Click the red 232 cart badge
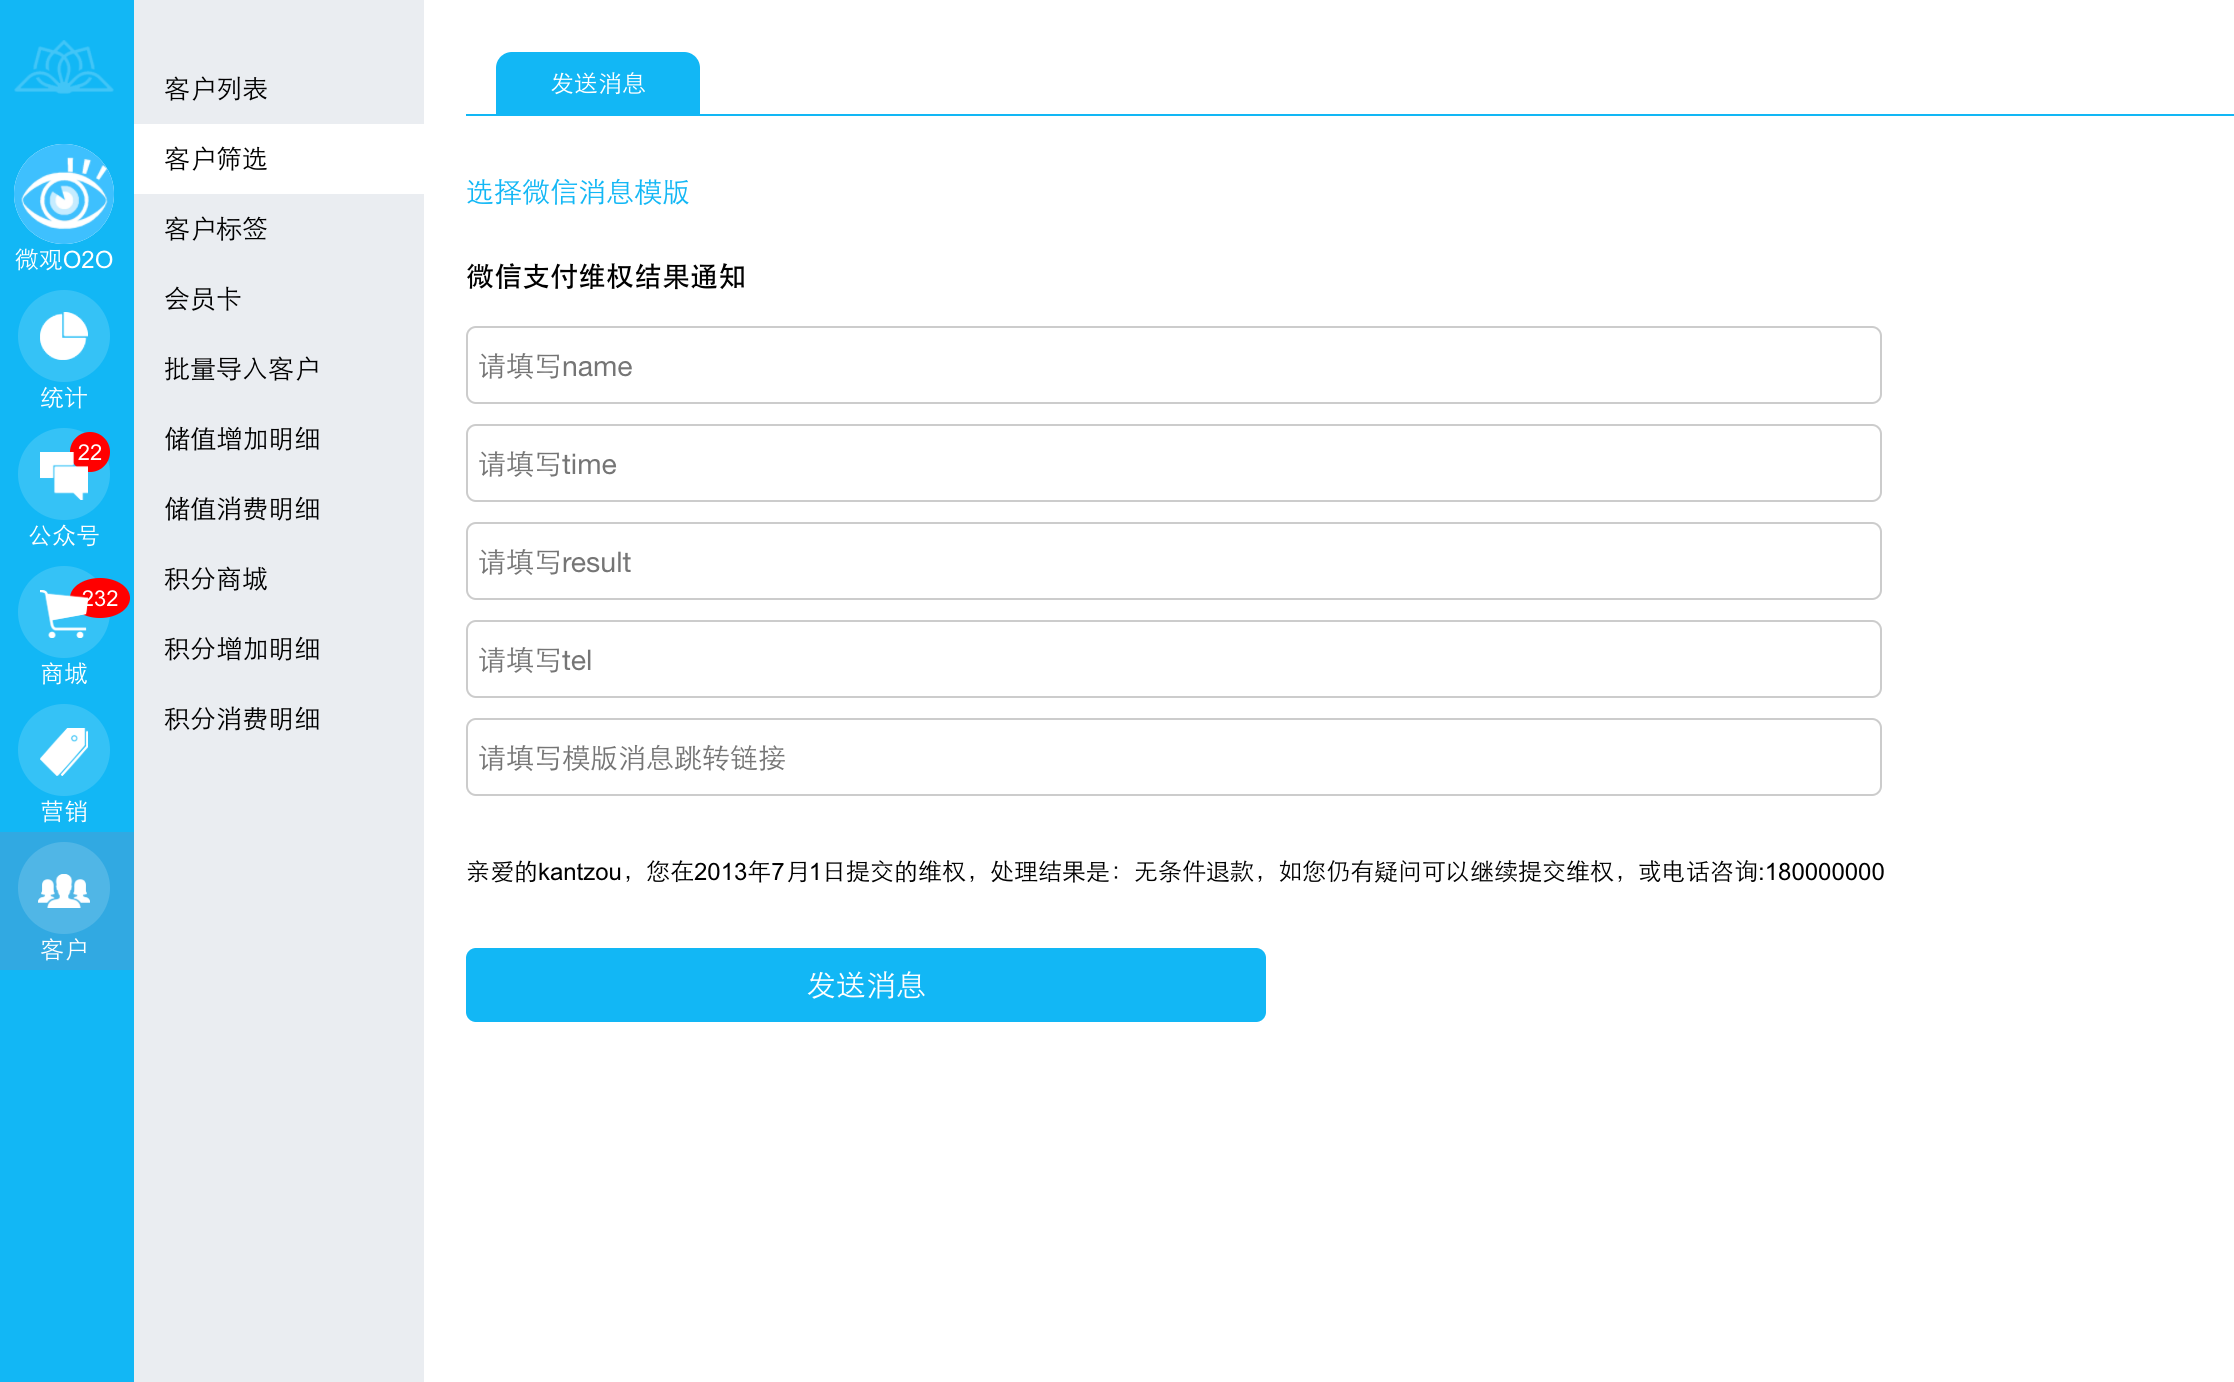The height and width of the screenshot is (1382, 2234). point(100,598)
